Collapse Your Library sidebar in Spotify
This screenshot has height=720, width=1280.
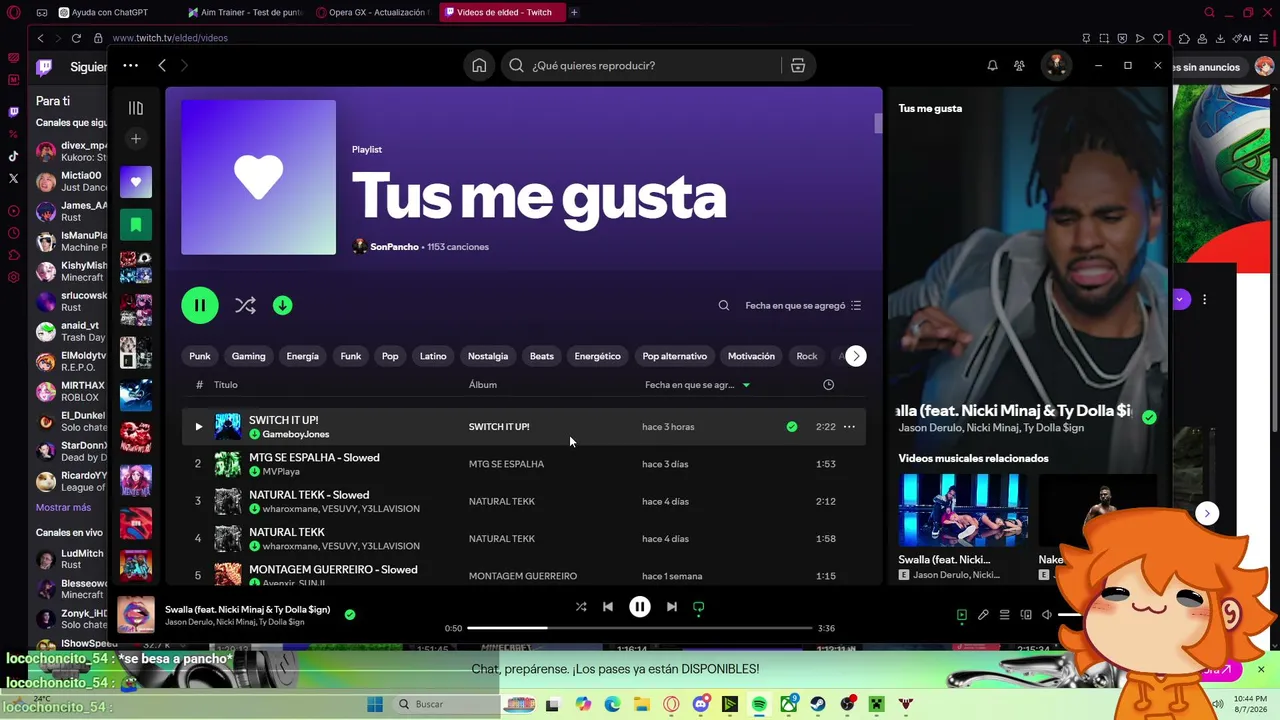(x=136, y=108)
